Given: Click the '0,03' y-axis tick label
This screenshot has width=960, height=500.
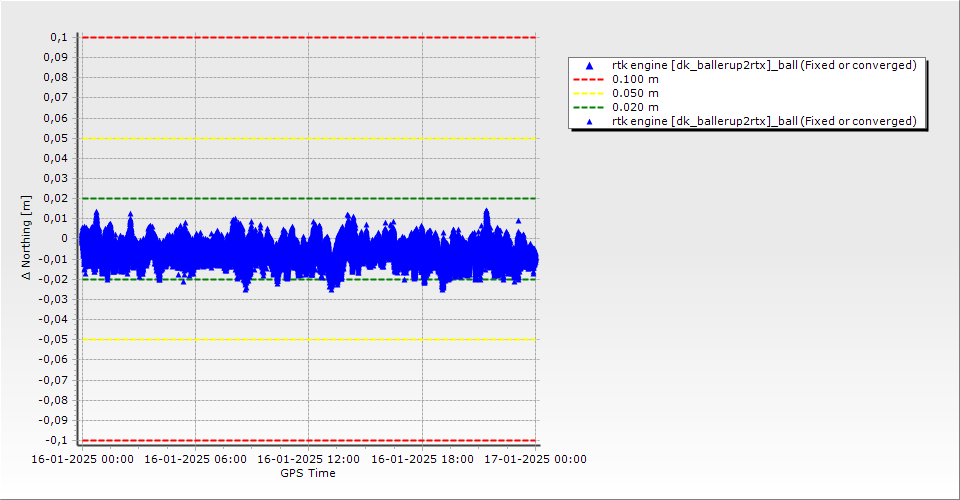Looking at the screenshot, I should 56,179.
